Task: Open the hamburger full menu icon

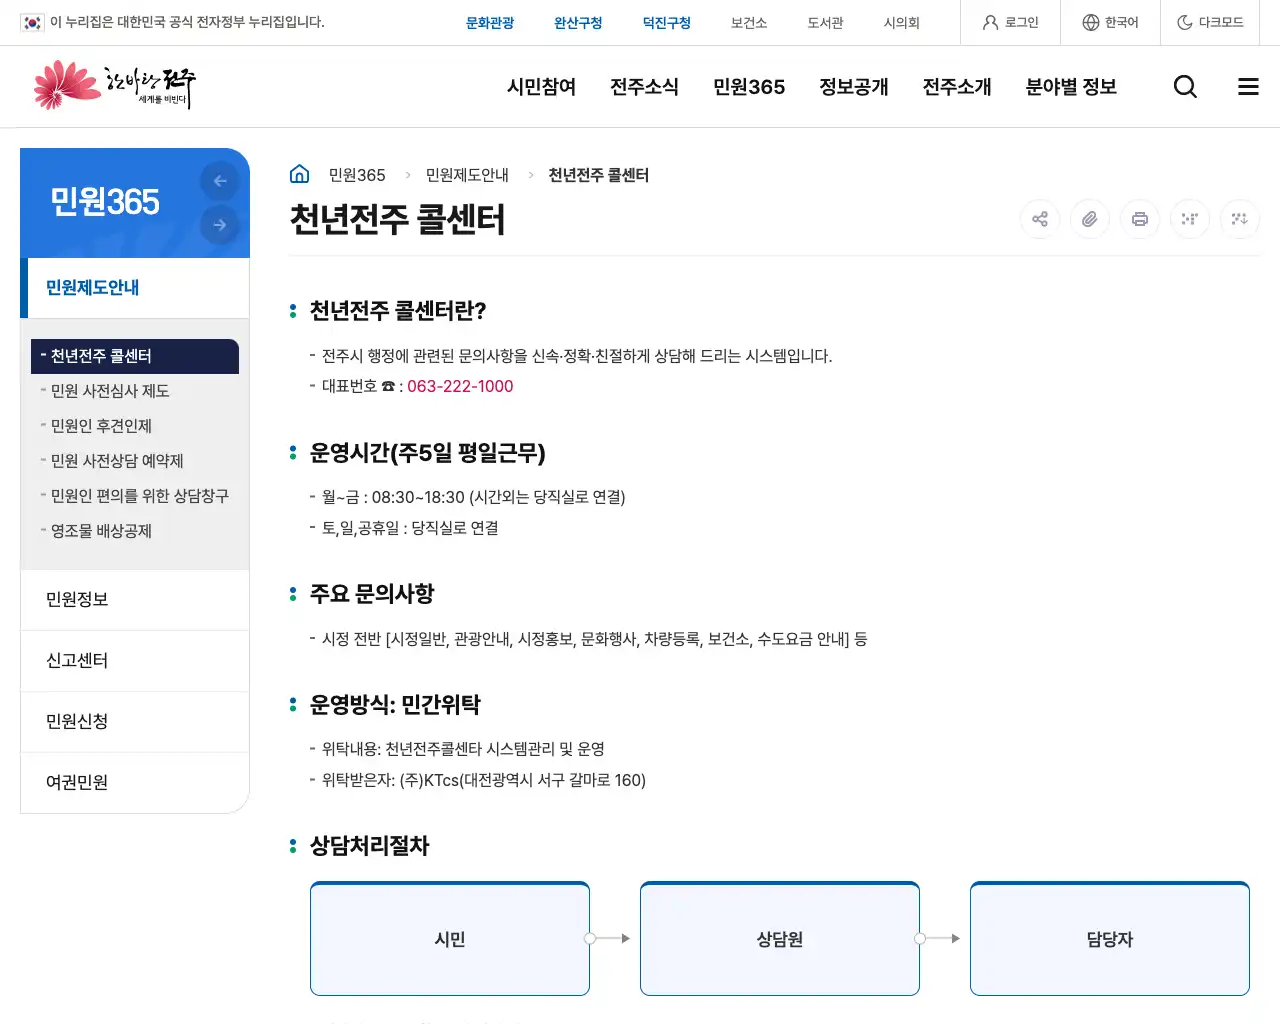Action: click(x=1248, y=87)
